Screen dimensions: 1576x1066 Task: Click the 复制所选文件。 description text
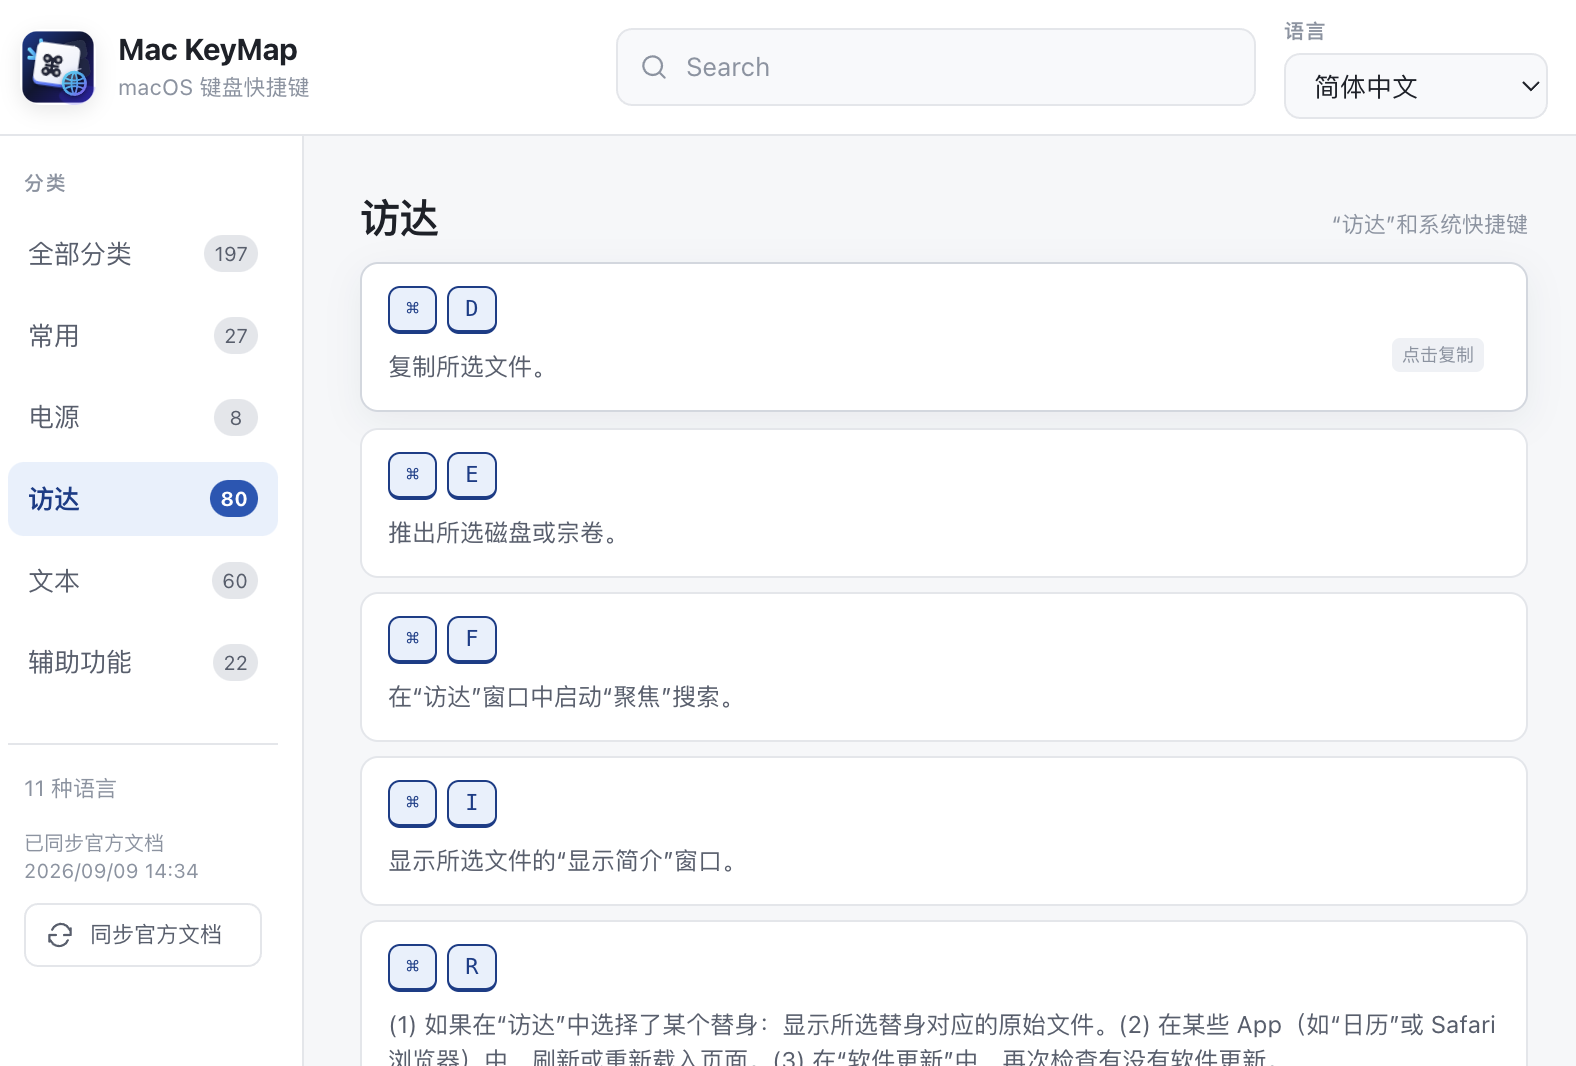pyautogui.click(x=467, y=367)
